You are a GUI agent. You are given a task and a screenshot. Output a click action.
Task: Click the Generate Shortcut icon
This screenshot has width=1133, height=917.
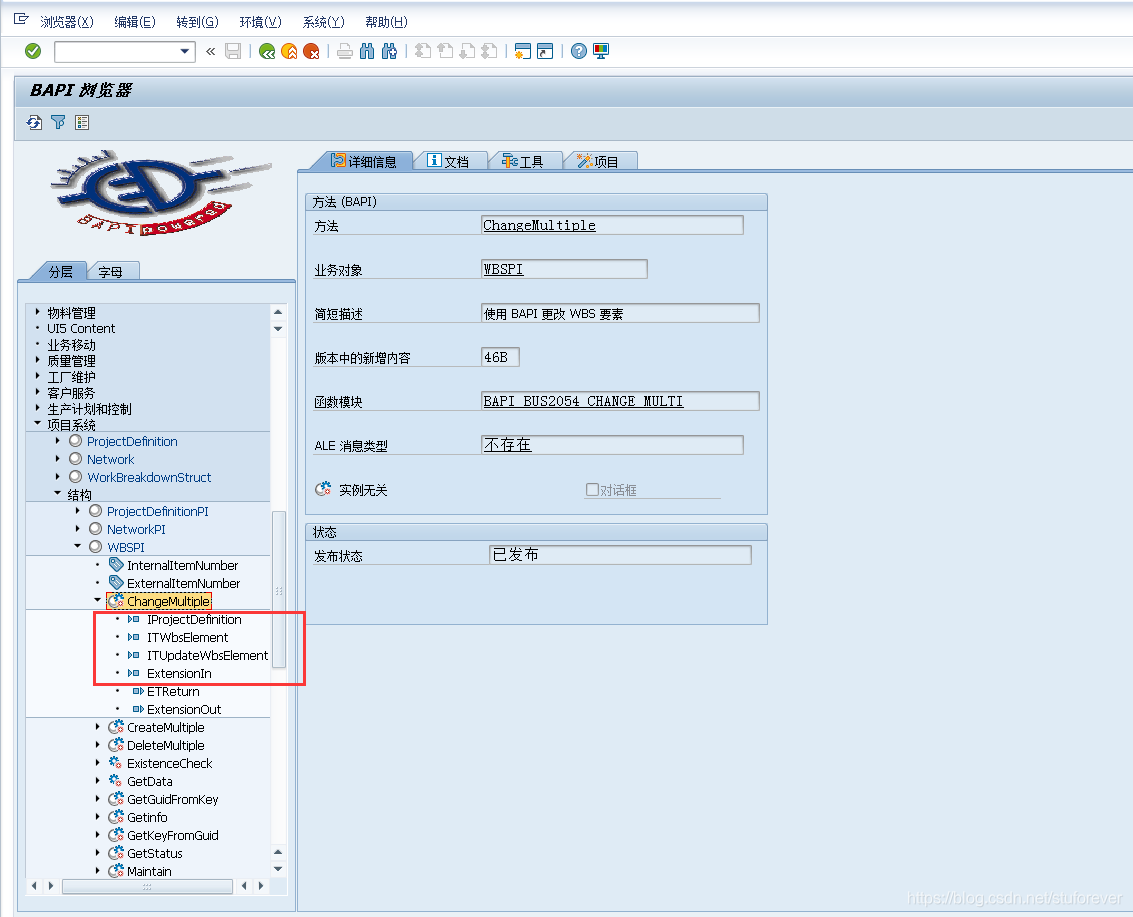[x=545, y=51]
